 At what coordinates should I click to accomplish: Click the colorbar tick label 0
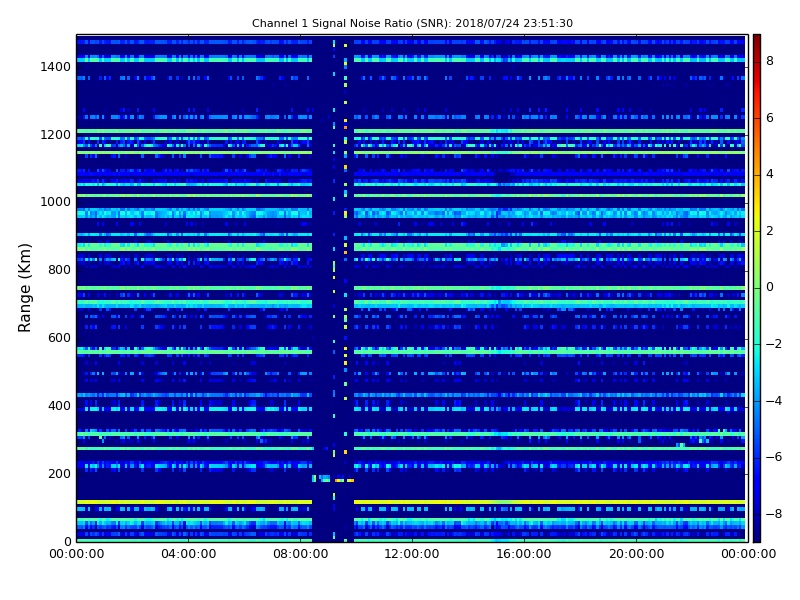(x=770, y=287)
